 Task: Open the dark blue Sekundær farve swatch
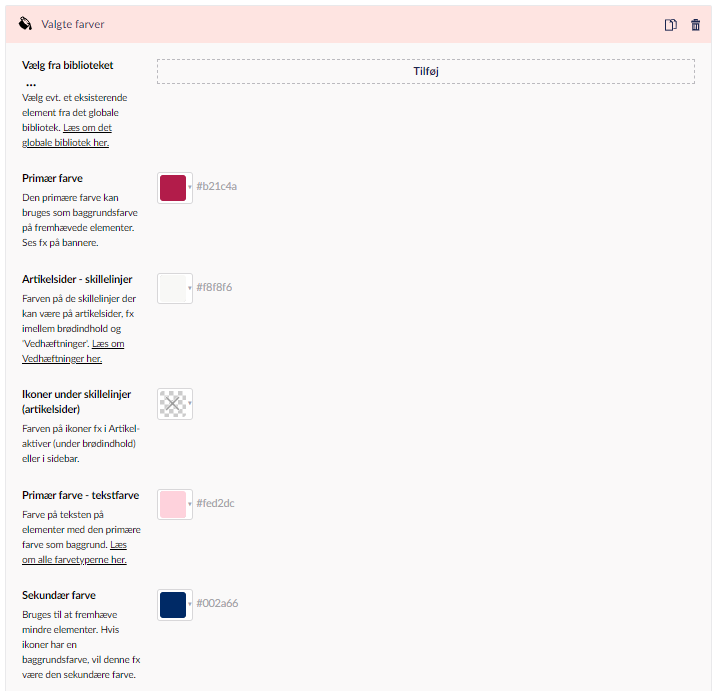(173, 604)
